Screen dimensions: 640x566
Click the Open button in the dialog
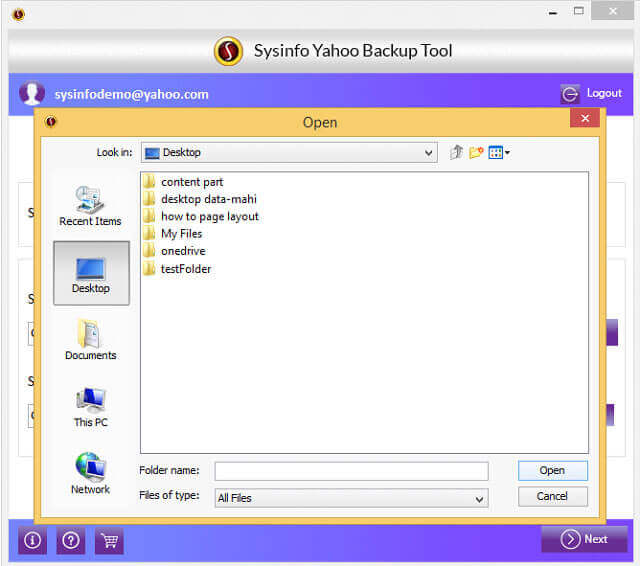click(553, 471)
